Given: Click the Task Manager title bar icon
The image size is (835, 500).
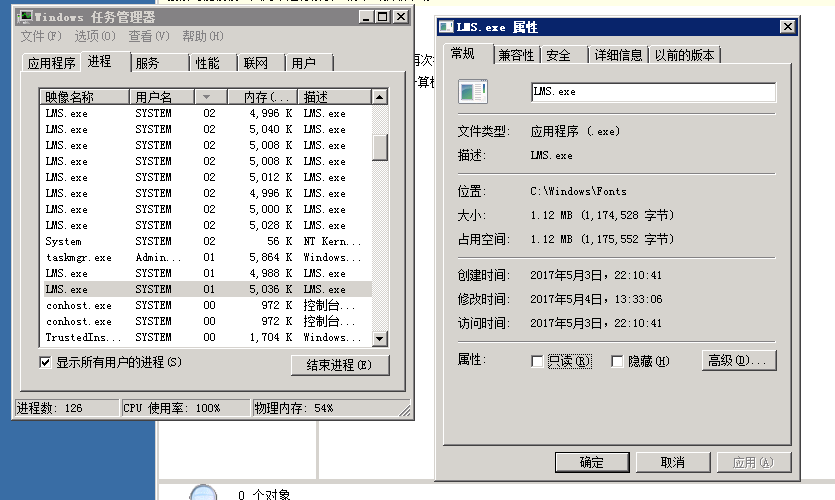Looking at the screenshot, I should point(24,17).
